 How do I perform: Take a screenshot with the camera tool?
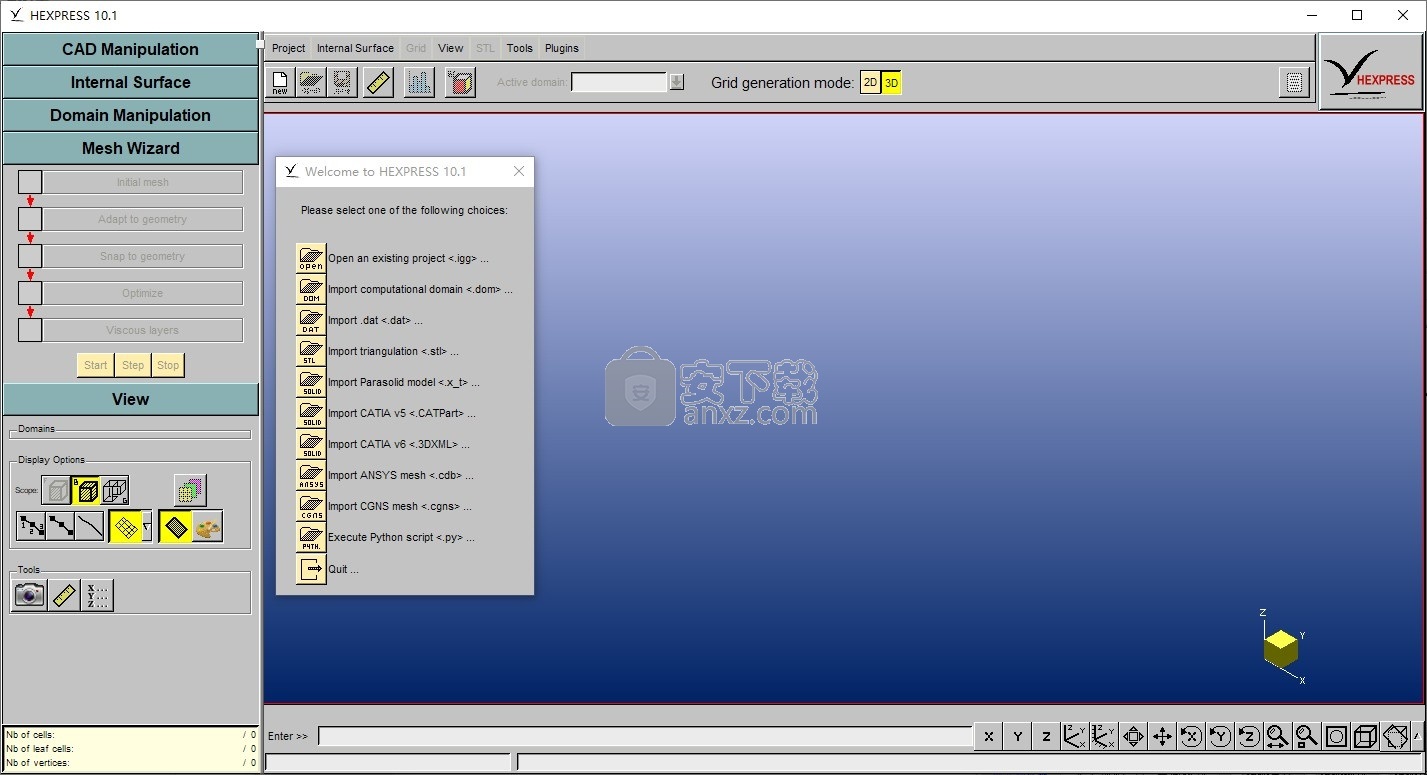[30, 595]
